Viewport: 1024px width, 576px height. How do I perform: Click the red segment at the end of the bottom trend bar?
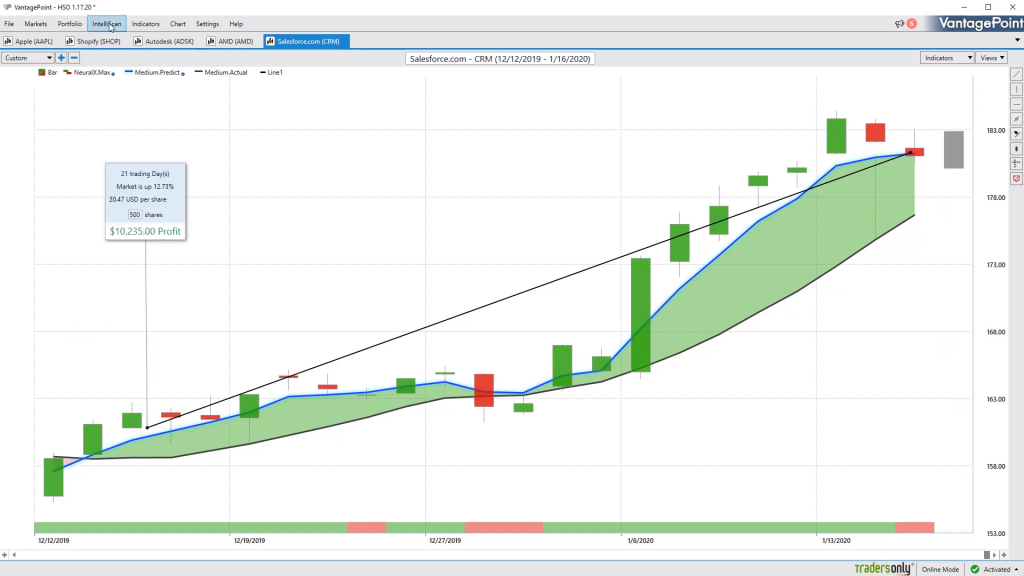coord(914,527)
